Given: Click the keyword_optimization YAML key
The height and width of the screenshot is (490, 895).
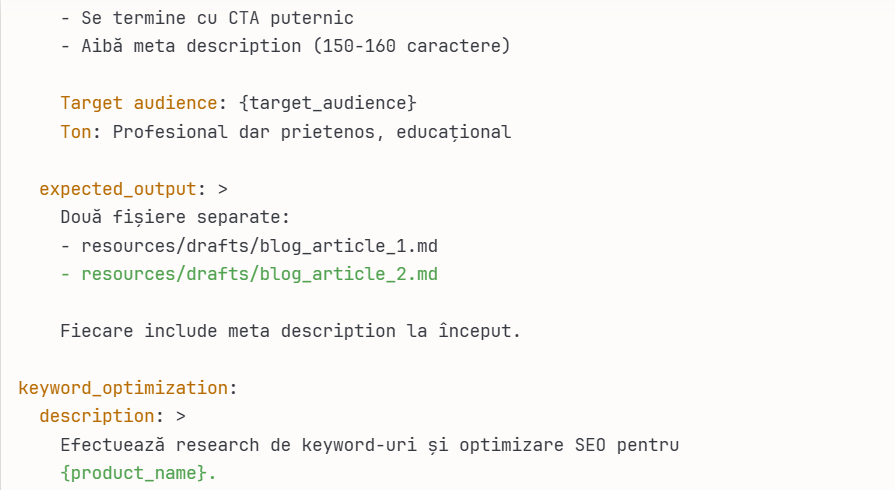Looking at the screenshot, I should coord(123,387).
